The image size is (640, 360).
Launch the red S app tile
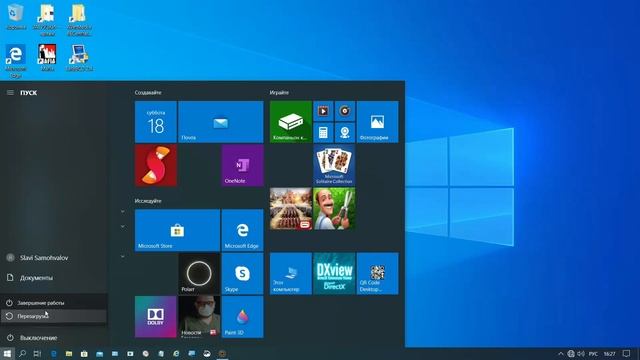point(156,165)
